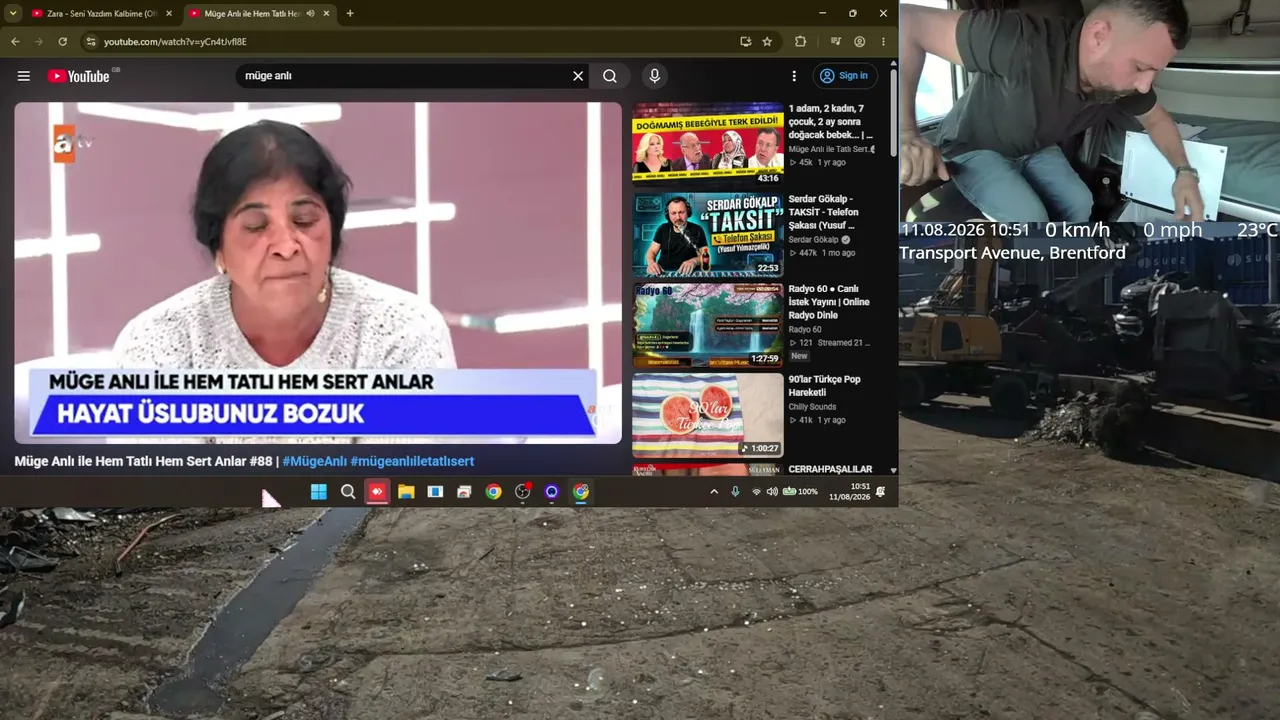Expand the tab search dropdown arrow
The image size is (1280, 720).
13,14
